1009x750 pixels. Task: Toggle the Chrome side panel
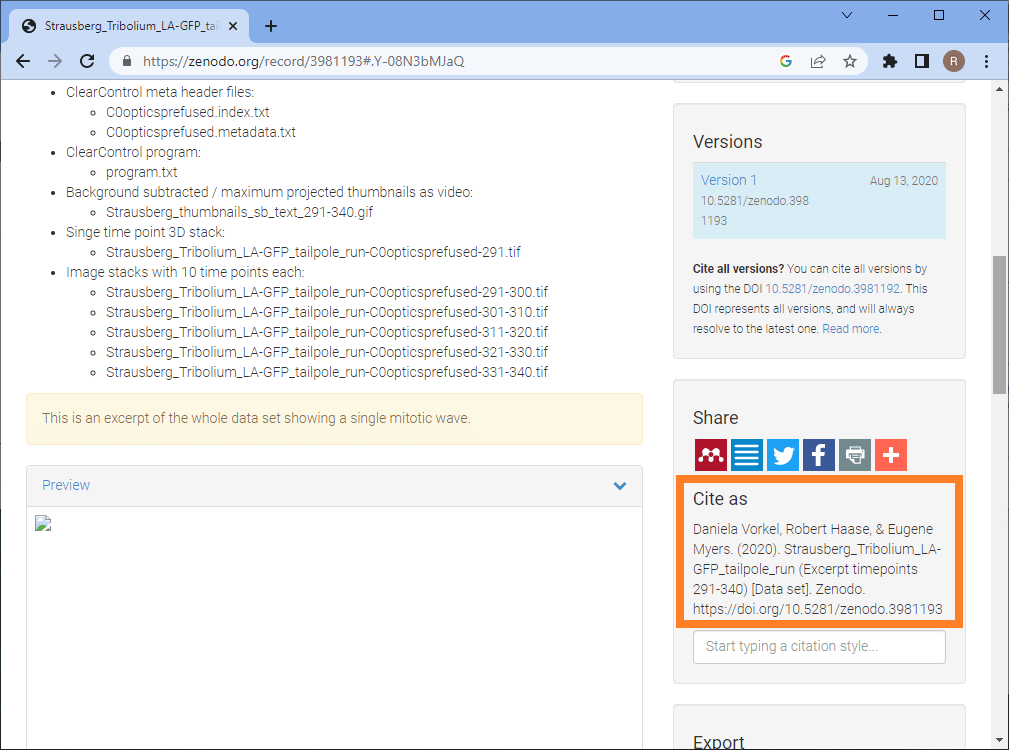tap(921, 61)
